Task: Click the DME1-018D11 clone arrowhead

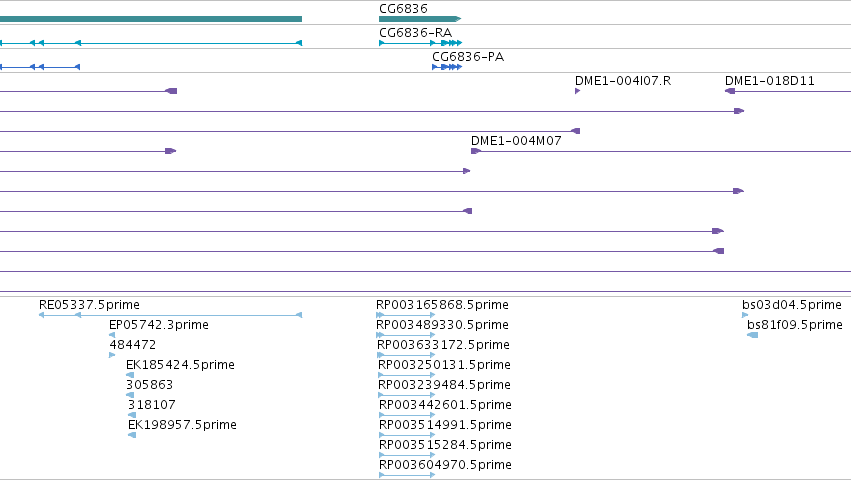Action: click(730, 91)
